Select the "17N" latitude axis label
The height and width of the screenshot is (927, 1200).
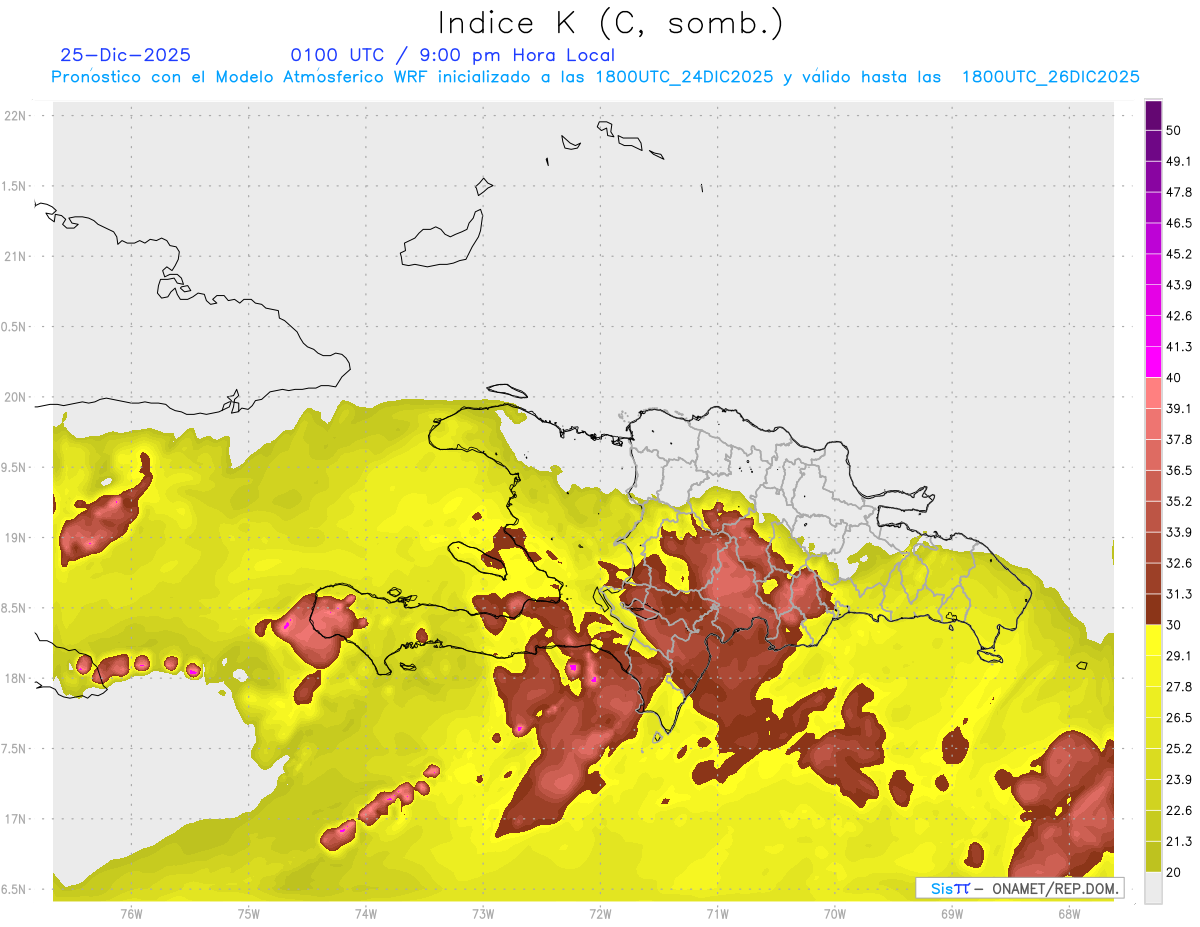[17, 819]
